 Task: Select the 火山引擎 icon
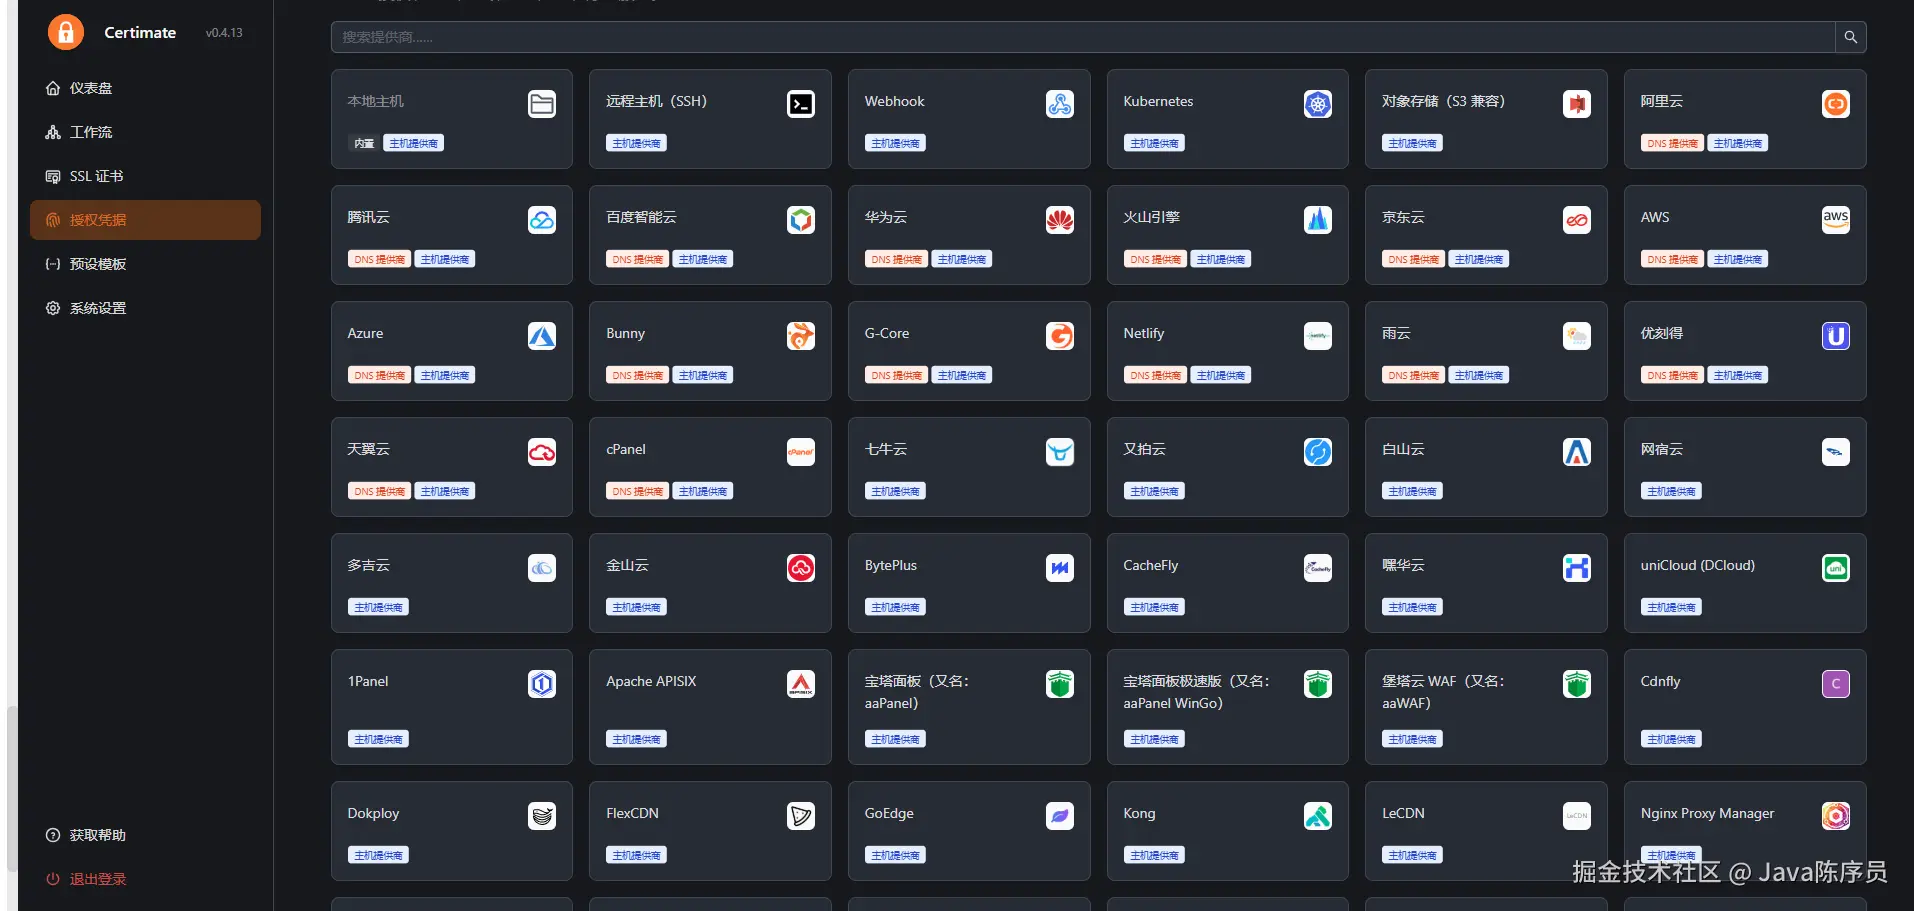(1318, 220)
